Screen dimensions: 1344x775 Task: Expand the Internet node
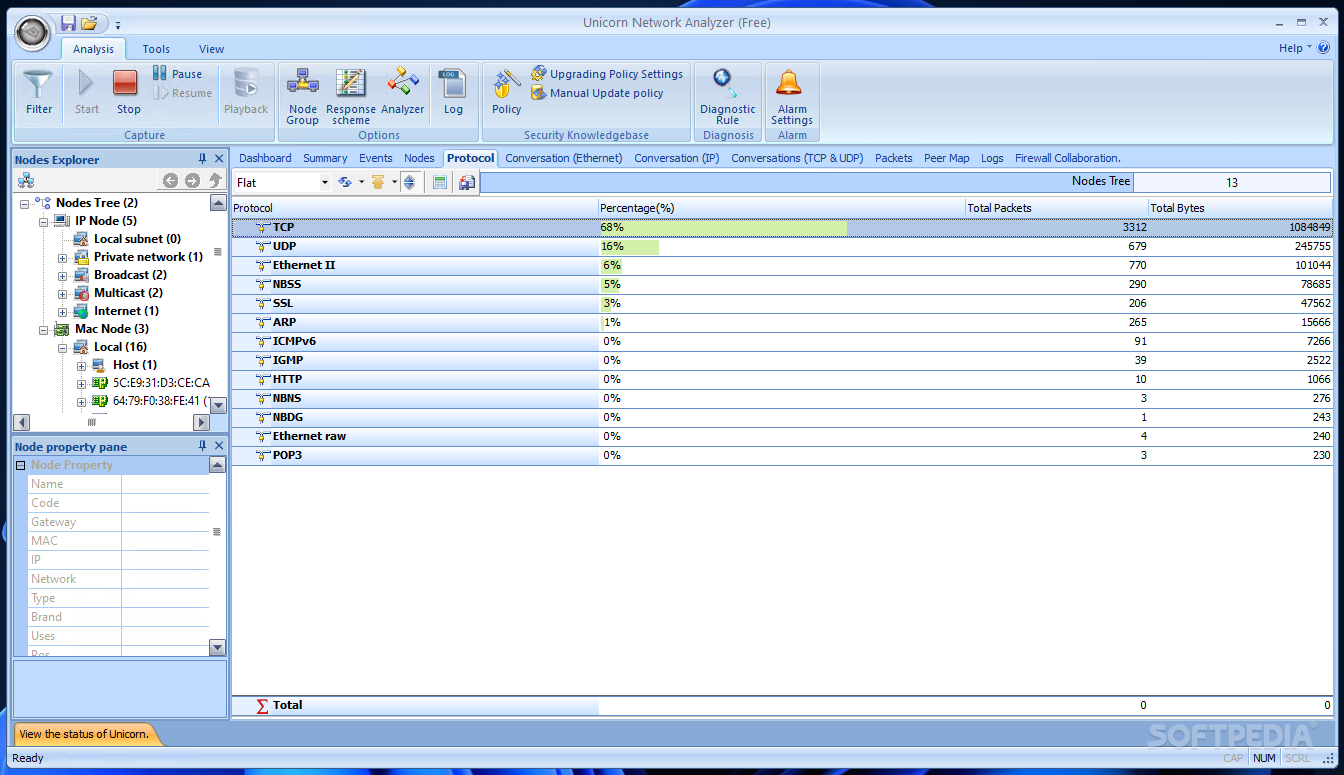pos(62,312)
